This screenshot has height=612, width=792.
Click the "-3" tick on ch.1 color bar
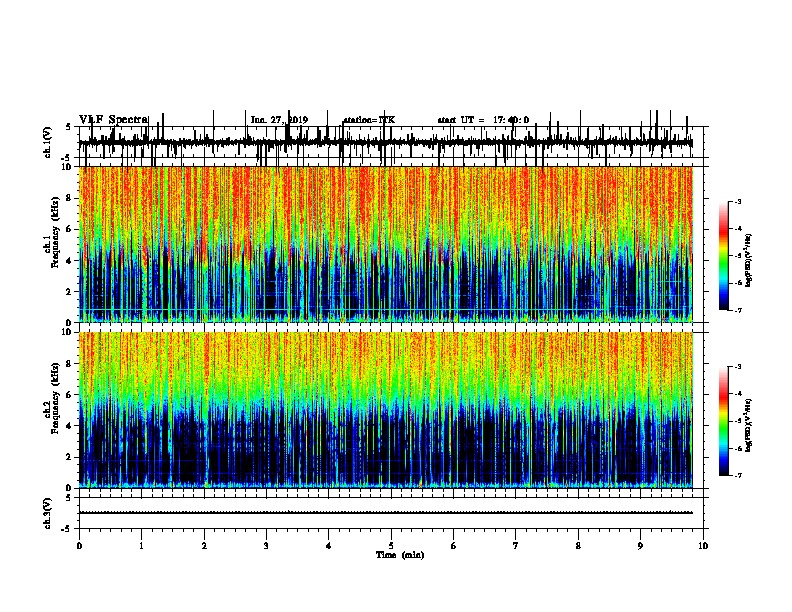(x=737, y=202)
